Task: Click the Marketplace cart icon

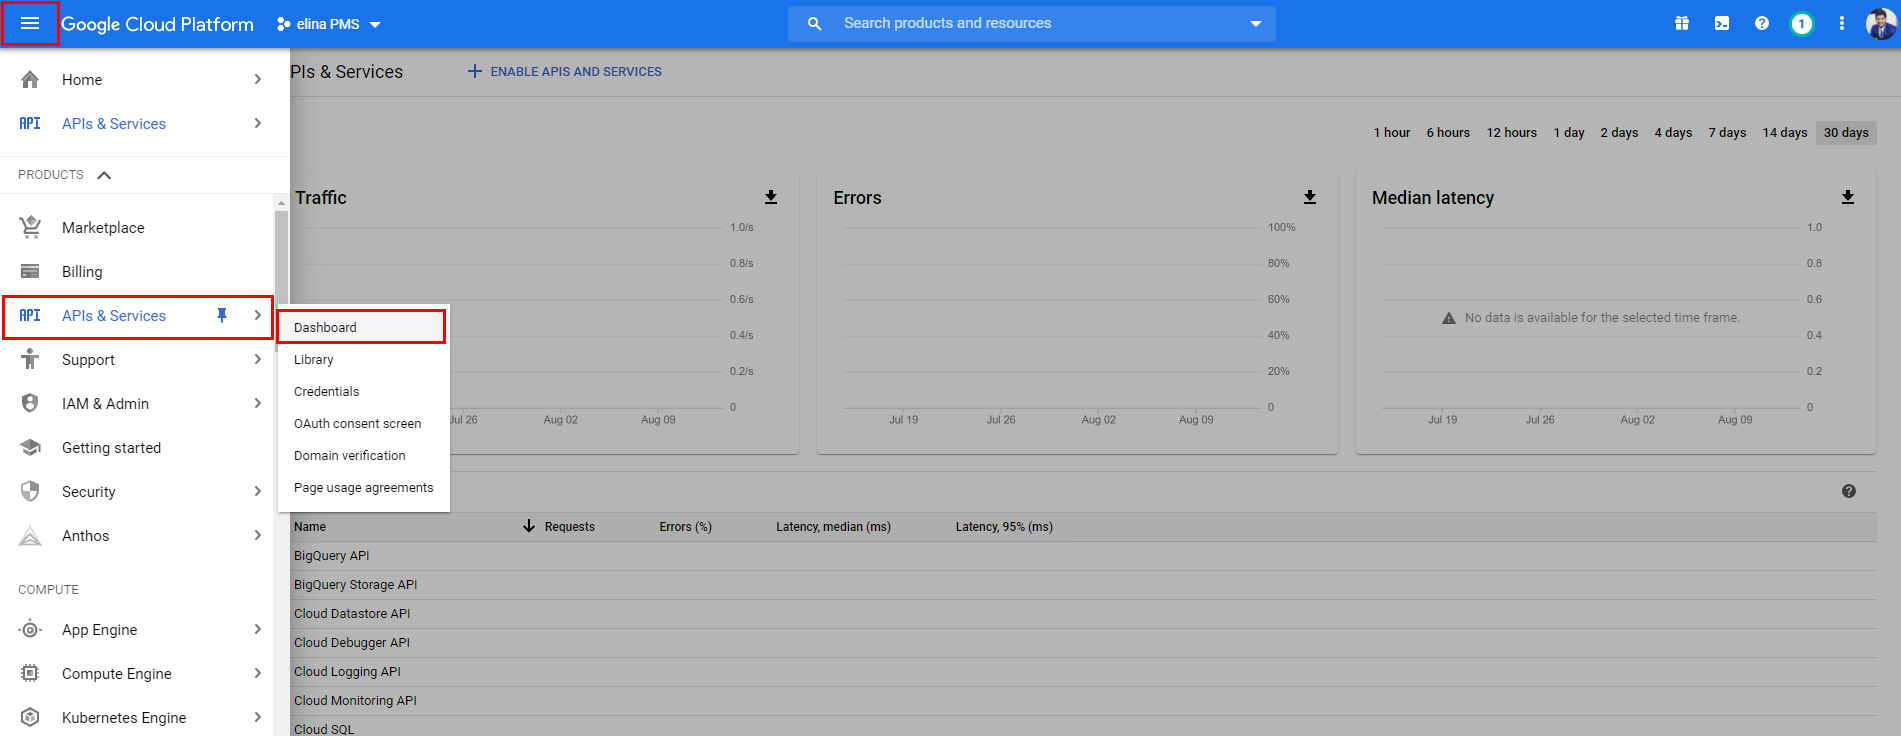Action: tap(30, 227)
